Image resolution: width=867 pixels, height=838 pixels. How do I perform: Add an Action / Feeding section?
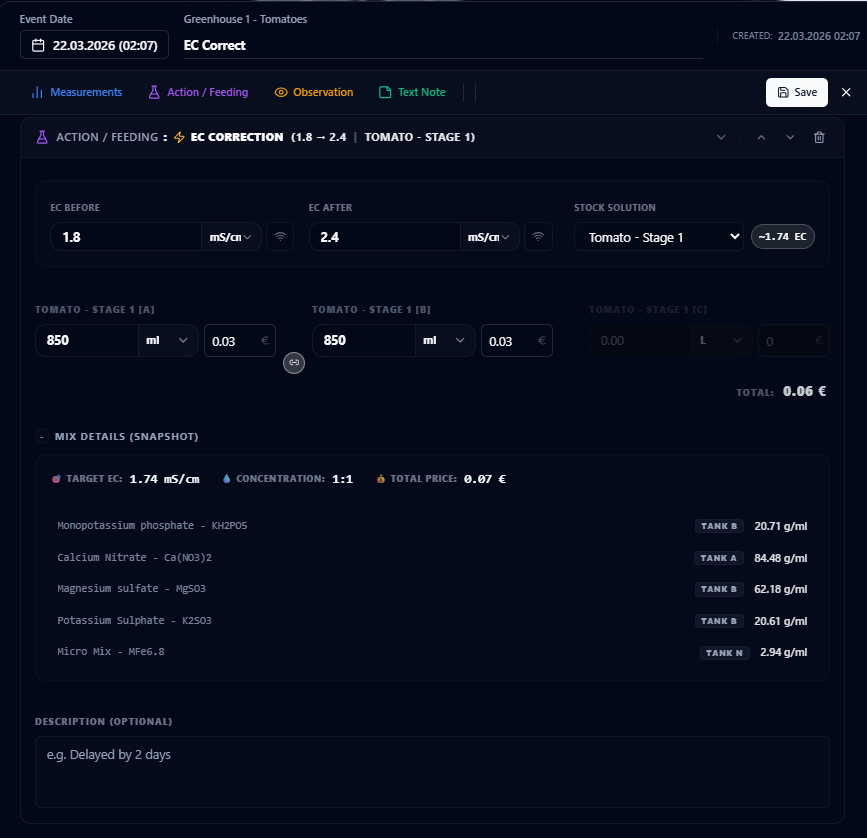[198, 92]
